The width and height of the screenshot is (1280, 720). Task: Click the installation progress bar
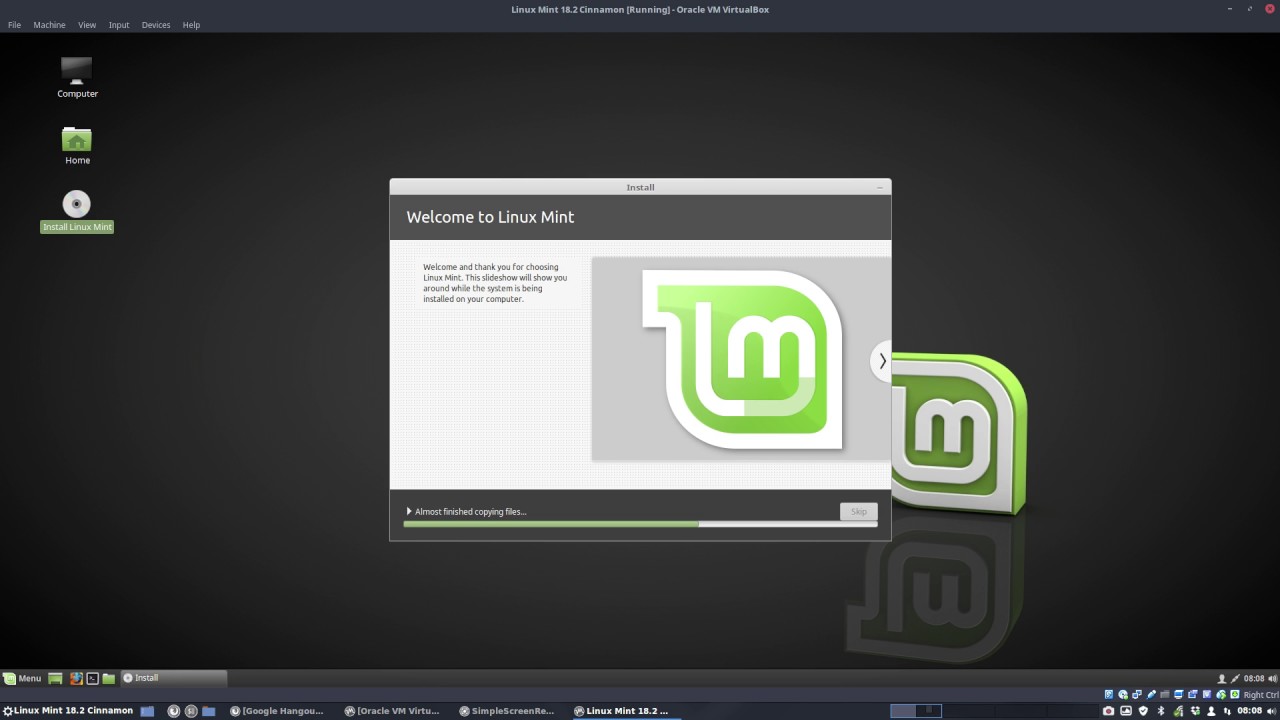point(640,524)
